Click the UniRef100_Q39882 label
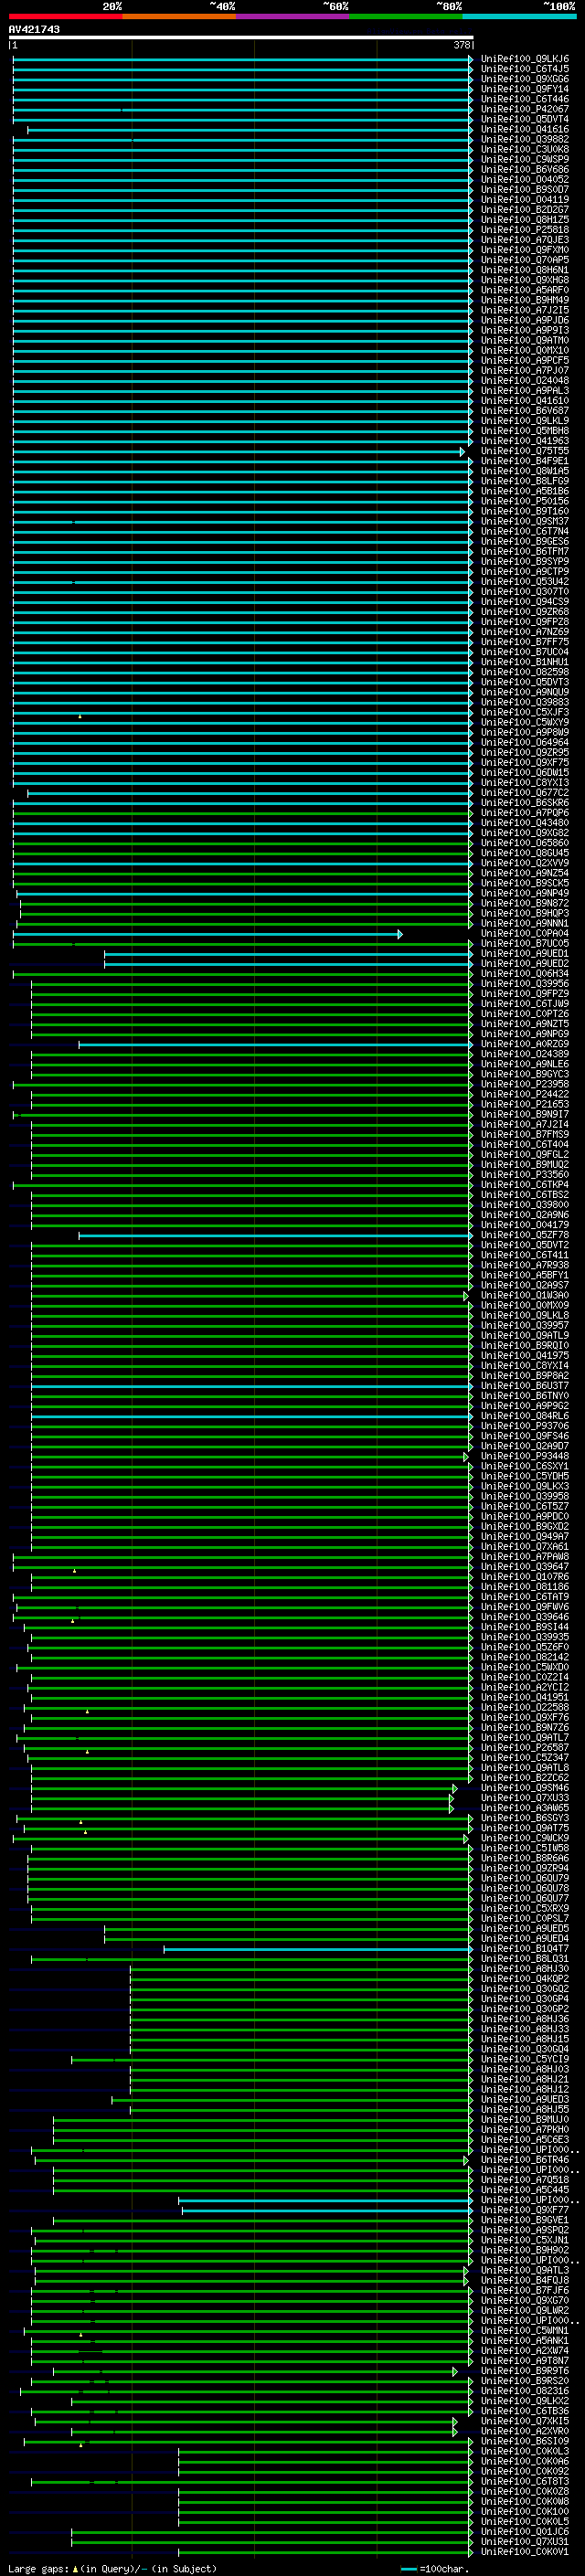 tap(525, 139)
